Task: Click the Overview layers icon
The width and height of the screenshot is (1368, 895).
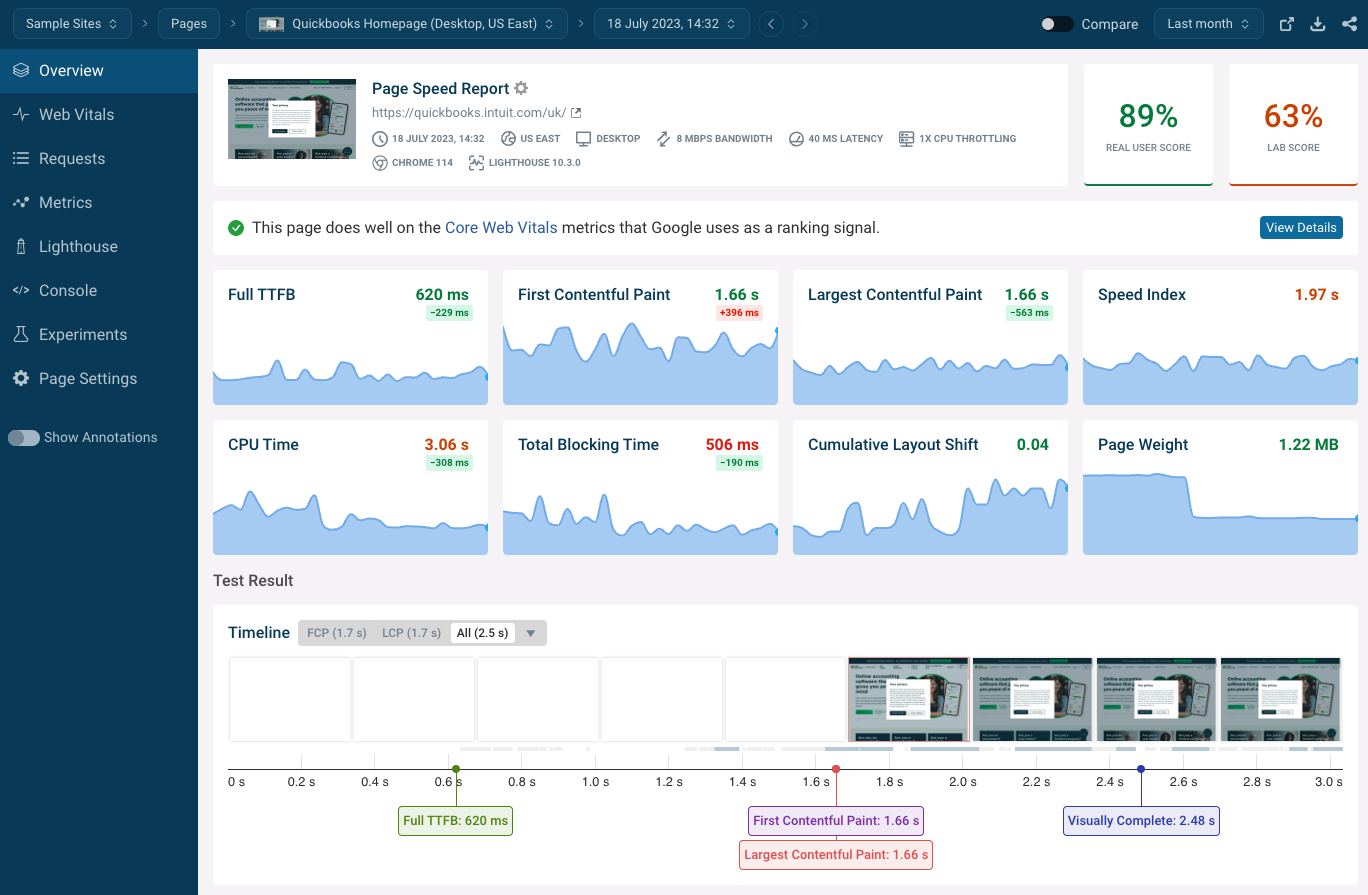Action: (20, 71)
